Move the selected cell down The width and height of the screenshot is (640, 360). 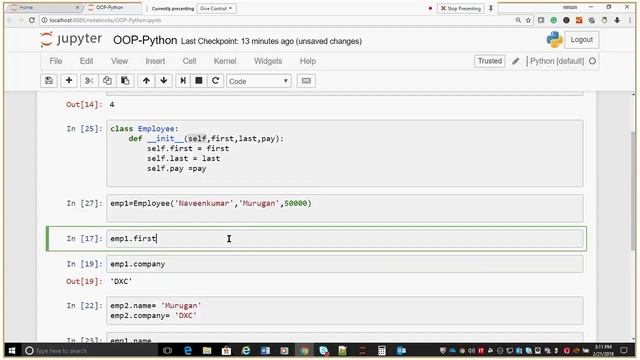click(164, 81)
